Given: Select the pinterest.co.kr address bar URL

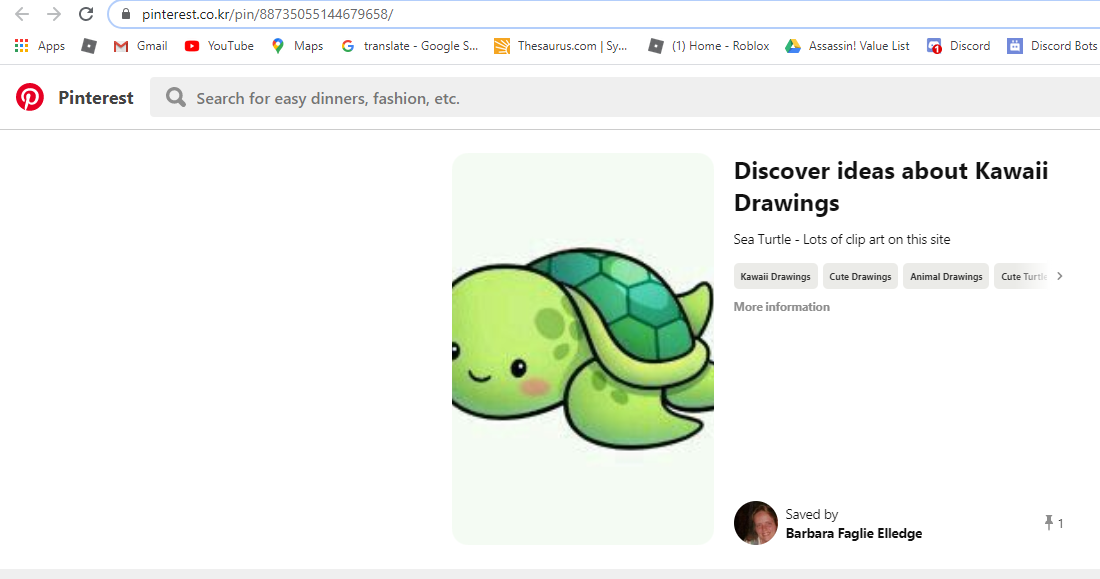Looking at the screenshot, I should [267, 14].
